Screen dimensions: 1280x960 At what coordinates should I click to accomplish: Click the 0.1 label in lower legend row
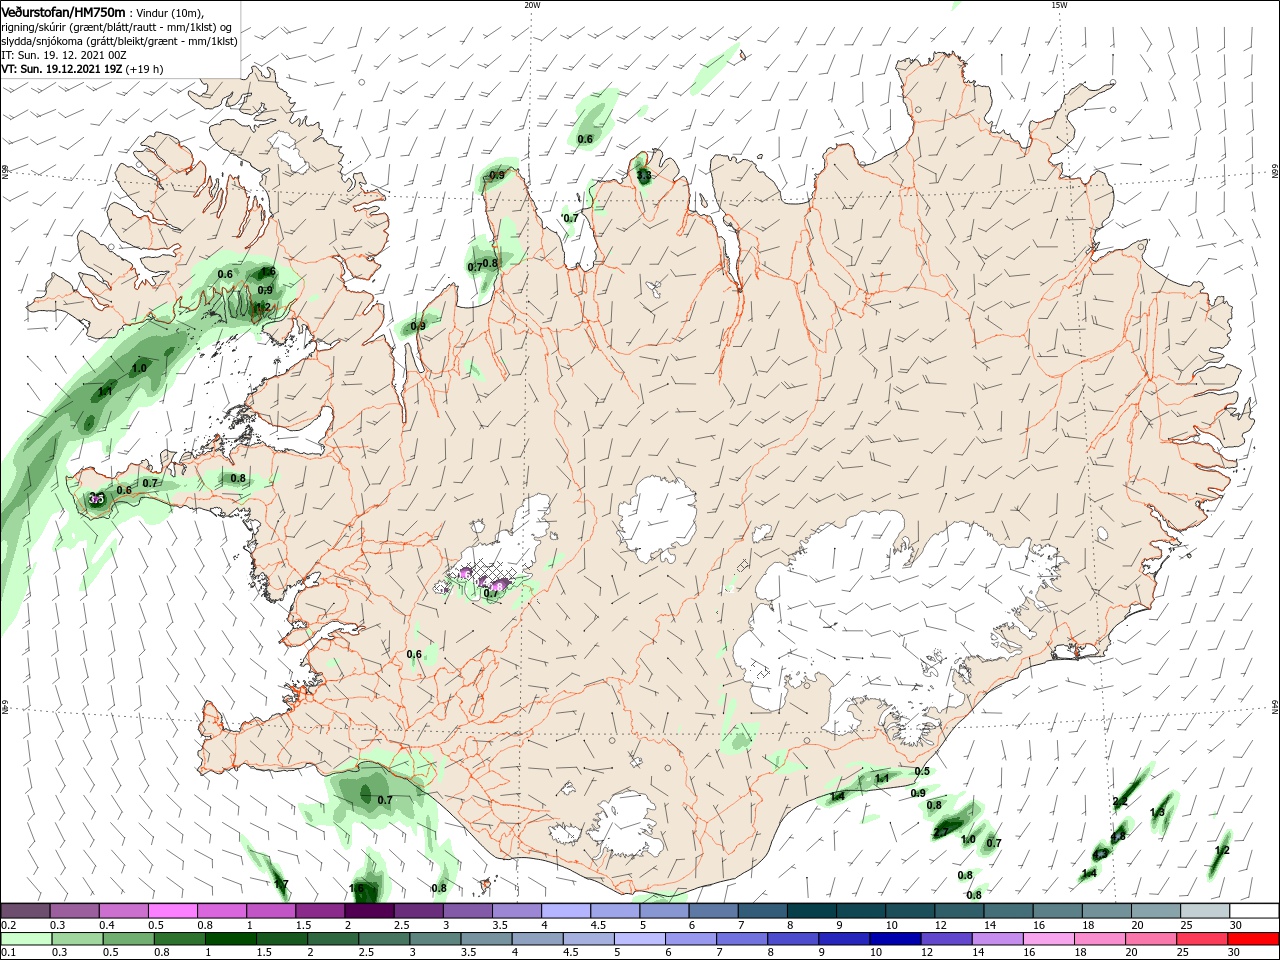(x=9, y=952)
